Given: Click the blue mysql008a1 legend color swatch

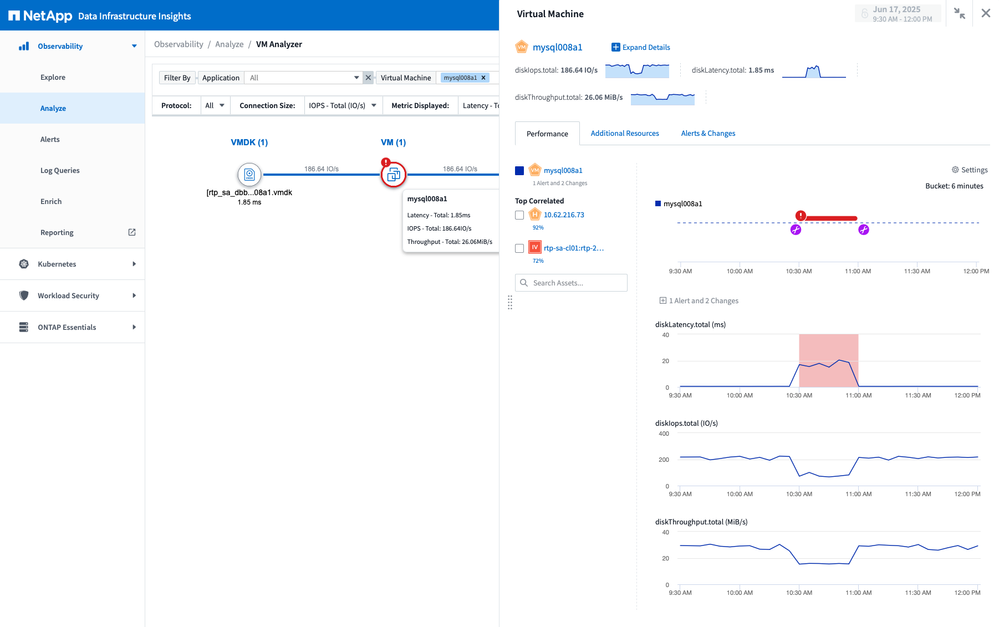Looking at the screenshot, I should [x=519, y=171].
